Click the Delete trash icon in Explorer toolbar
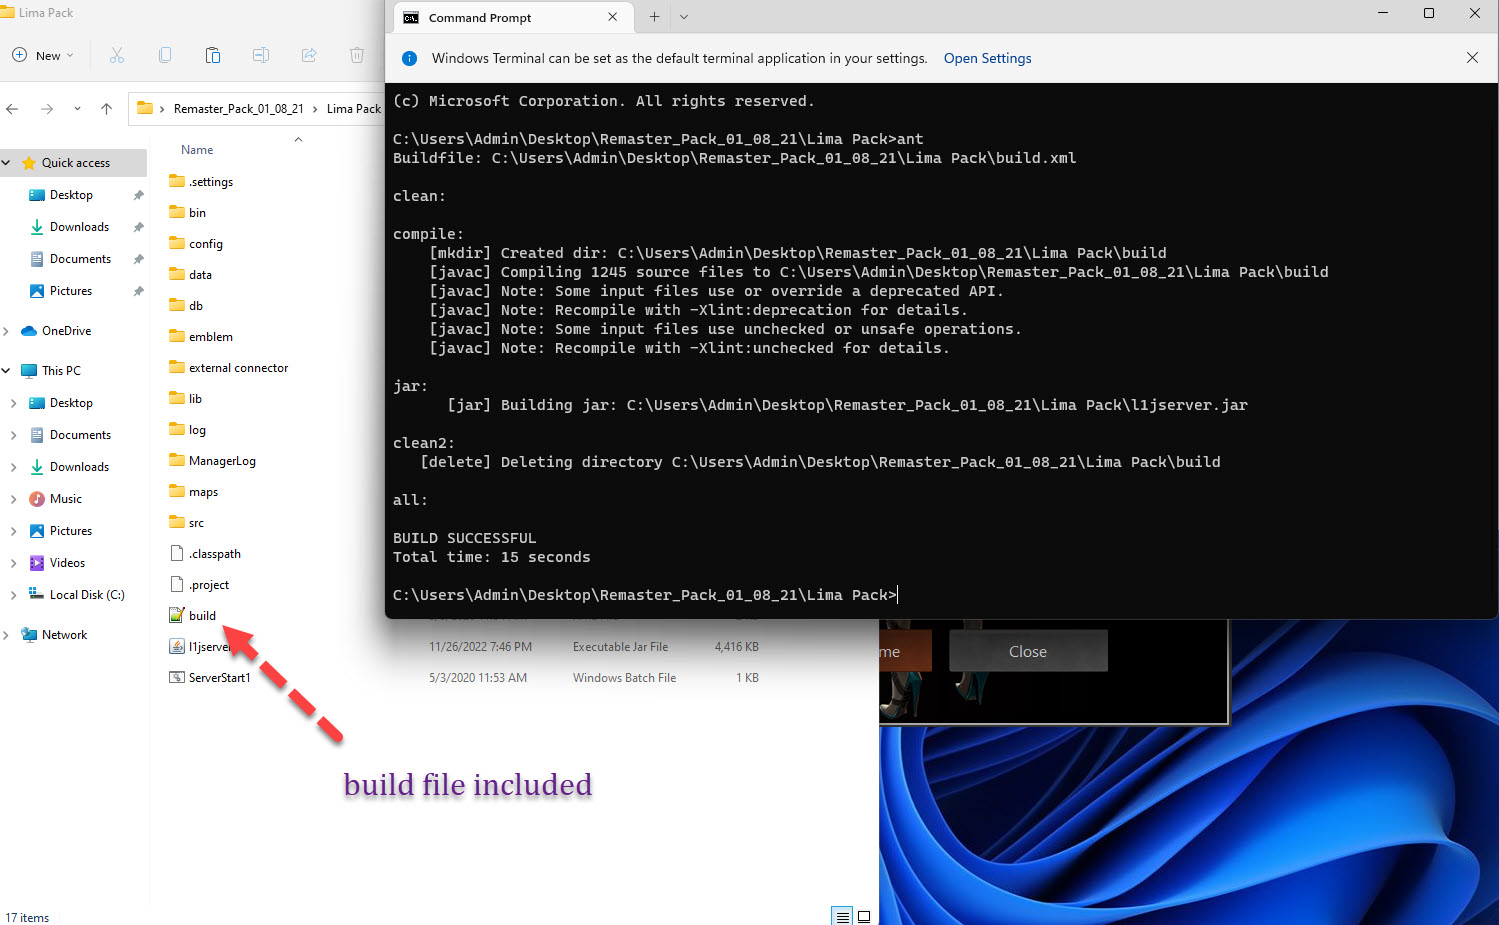Screen dimensions: 1499x925 coord(357,56)
